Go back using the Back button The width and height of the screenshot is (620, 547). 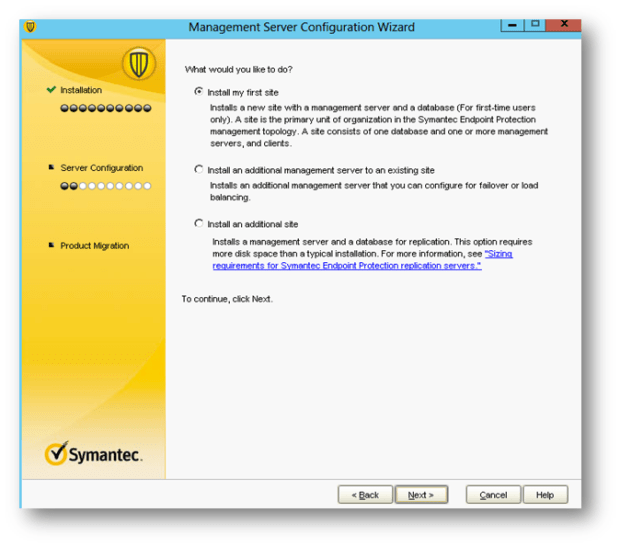click(x=365, y=495)
